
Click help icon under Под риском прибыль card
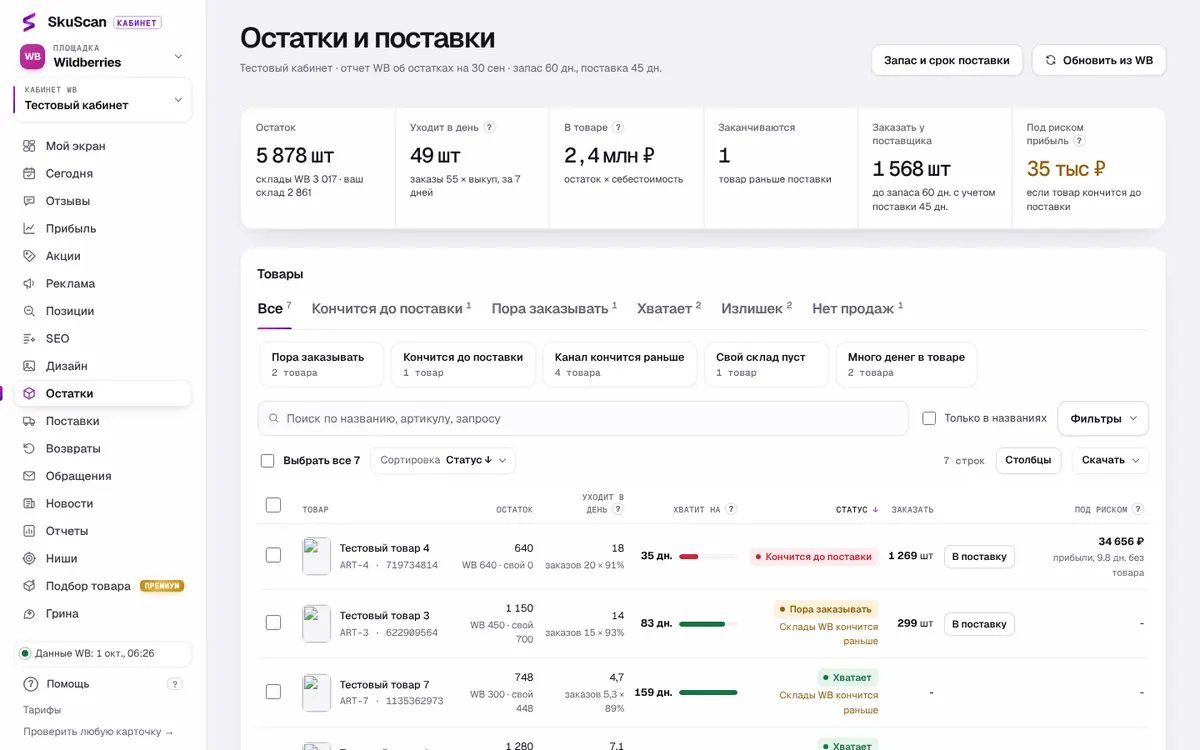[x=1079, y=141]
